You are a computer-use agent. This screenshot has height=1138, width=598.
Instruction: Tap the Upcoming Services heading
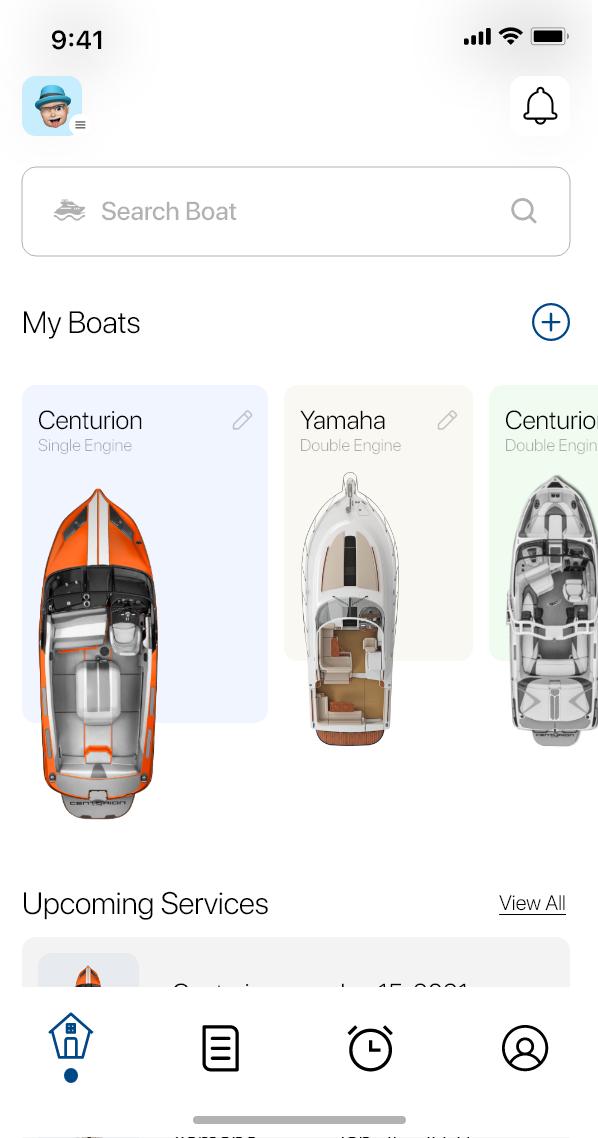pos(145,904)
